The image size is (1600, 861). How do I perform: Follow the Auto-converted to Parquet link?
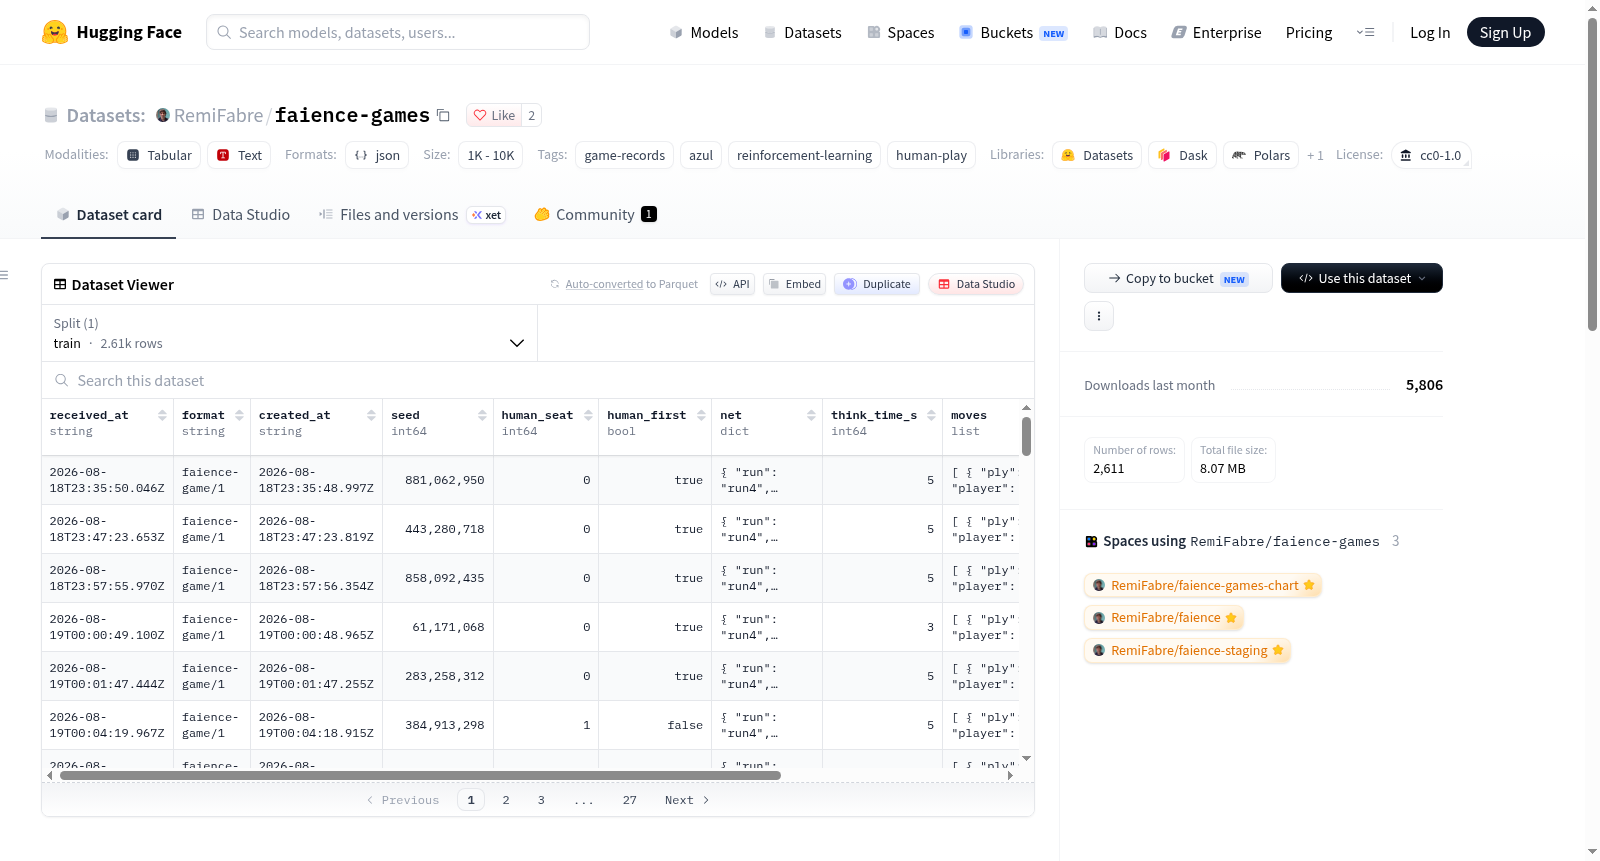pyautogui.click(x=604, y=284)
